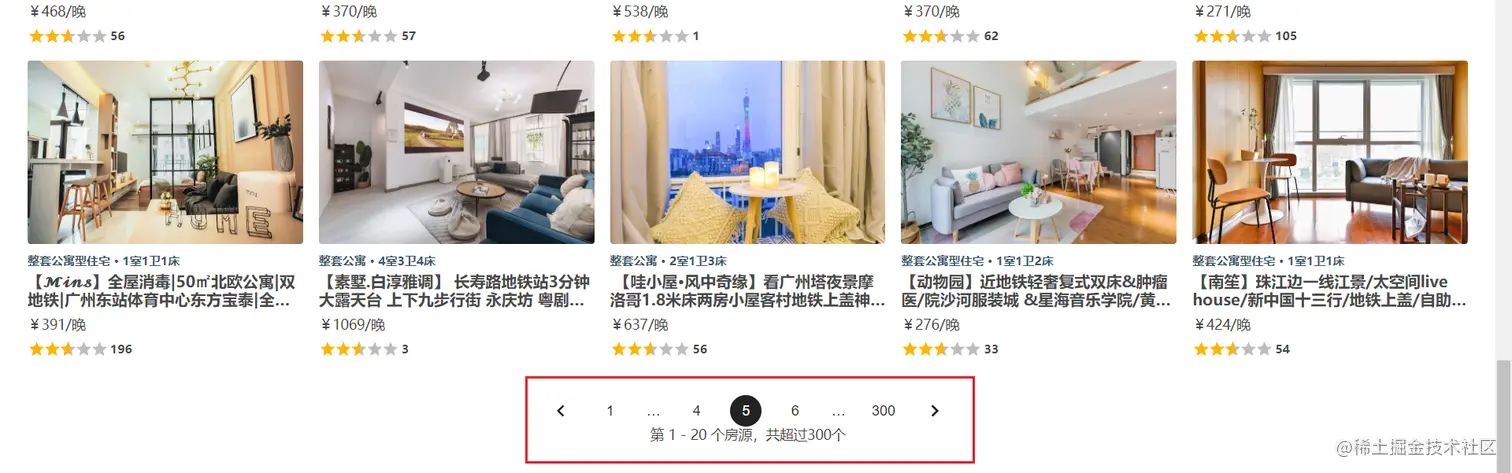This screenshot has height=473, width=1512.
Task: Open the 动物园 loft apartment photo
Action: coord(1038,152)
